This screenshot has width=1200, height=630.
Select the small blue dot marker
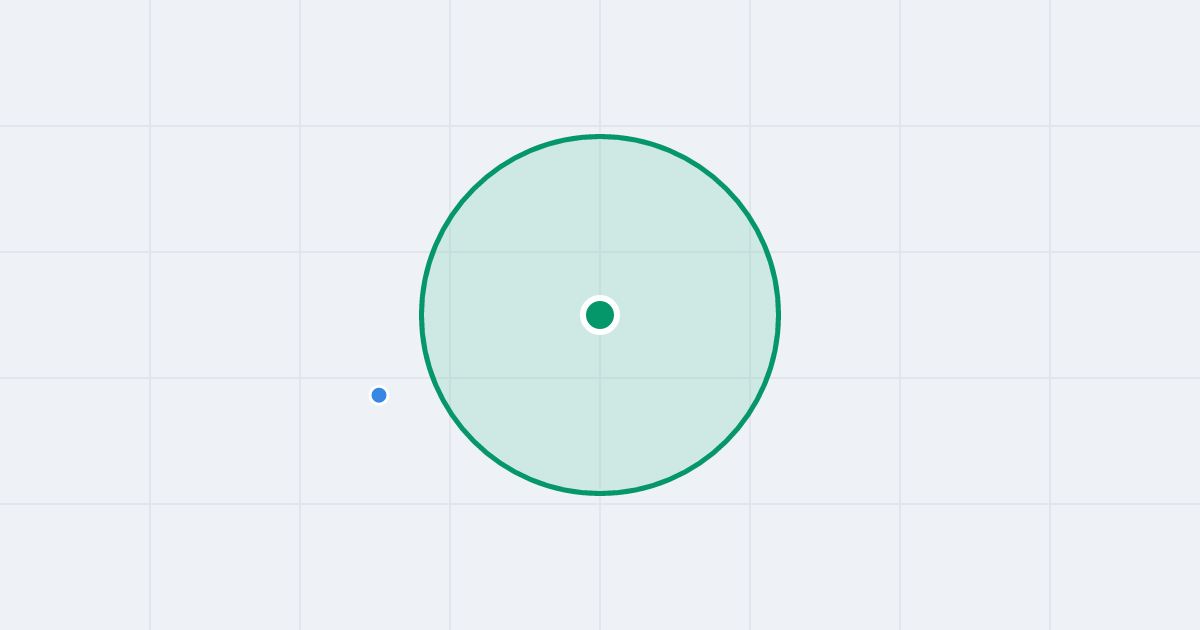point(379,395)
